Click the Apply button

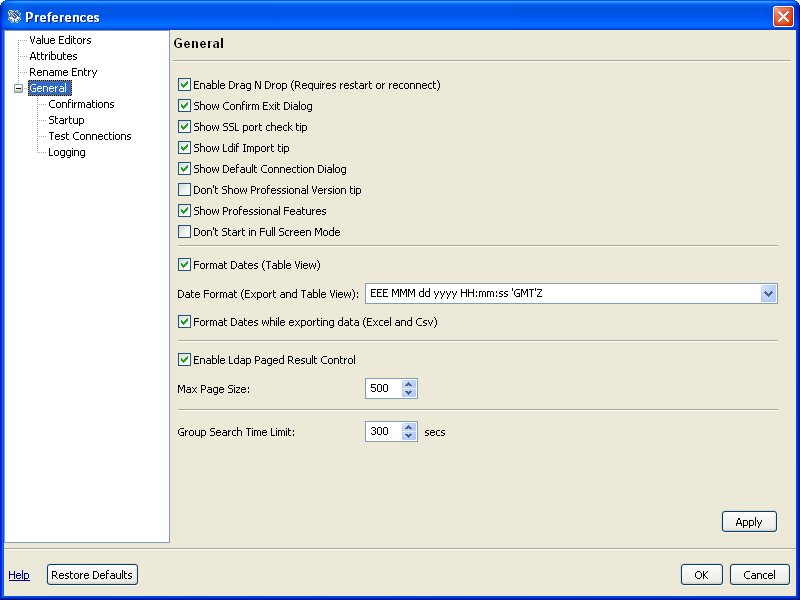click(748, 522)
